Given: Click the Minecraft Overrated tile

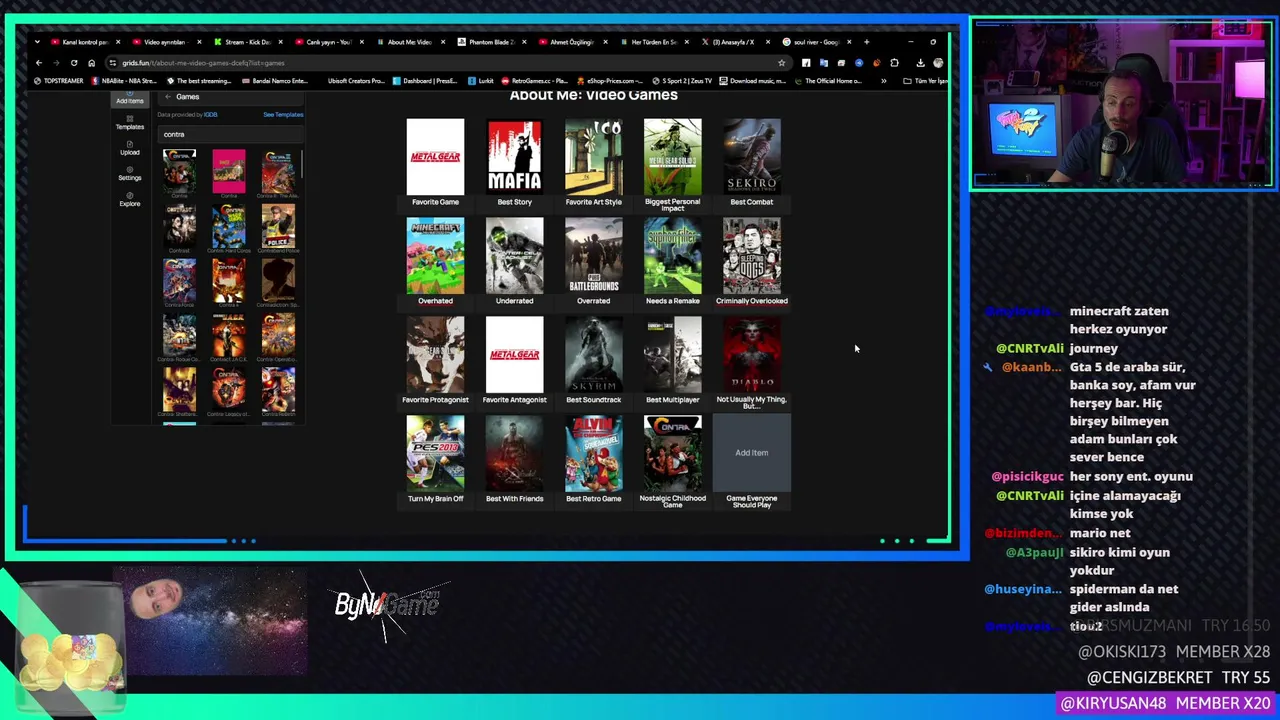Looking at the screenshot, I should (x=435, y=256).
